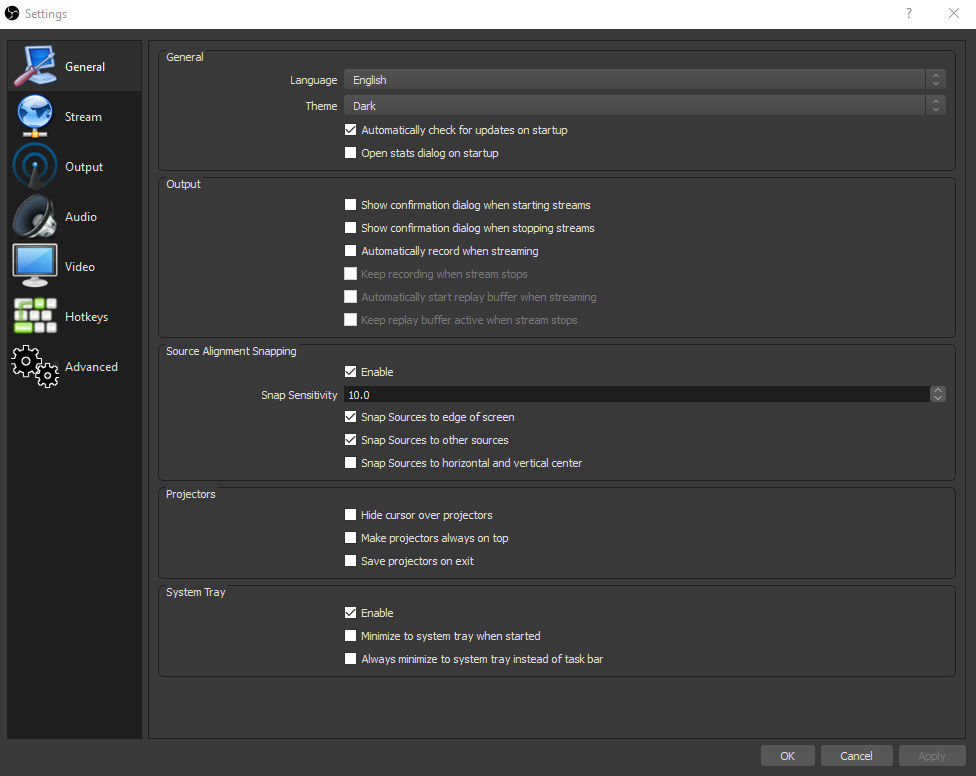Viewport: 976px width, 776px height.
Task: Open the Video settings label
Action: pos(80,266)
